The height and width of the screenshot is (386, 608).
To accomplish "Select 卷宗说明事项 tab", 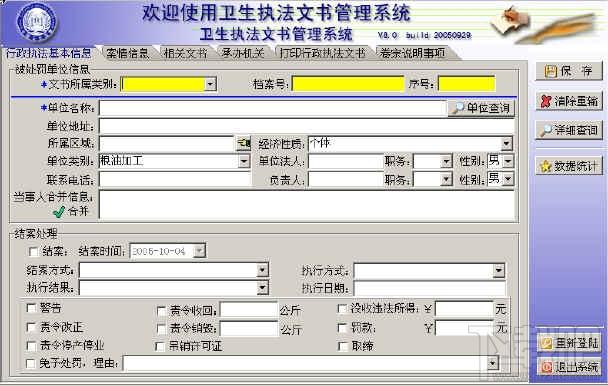I will [412, 53].
